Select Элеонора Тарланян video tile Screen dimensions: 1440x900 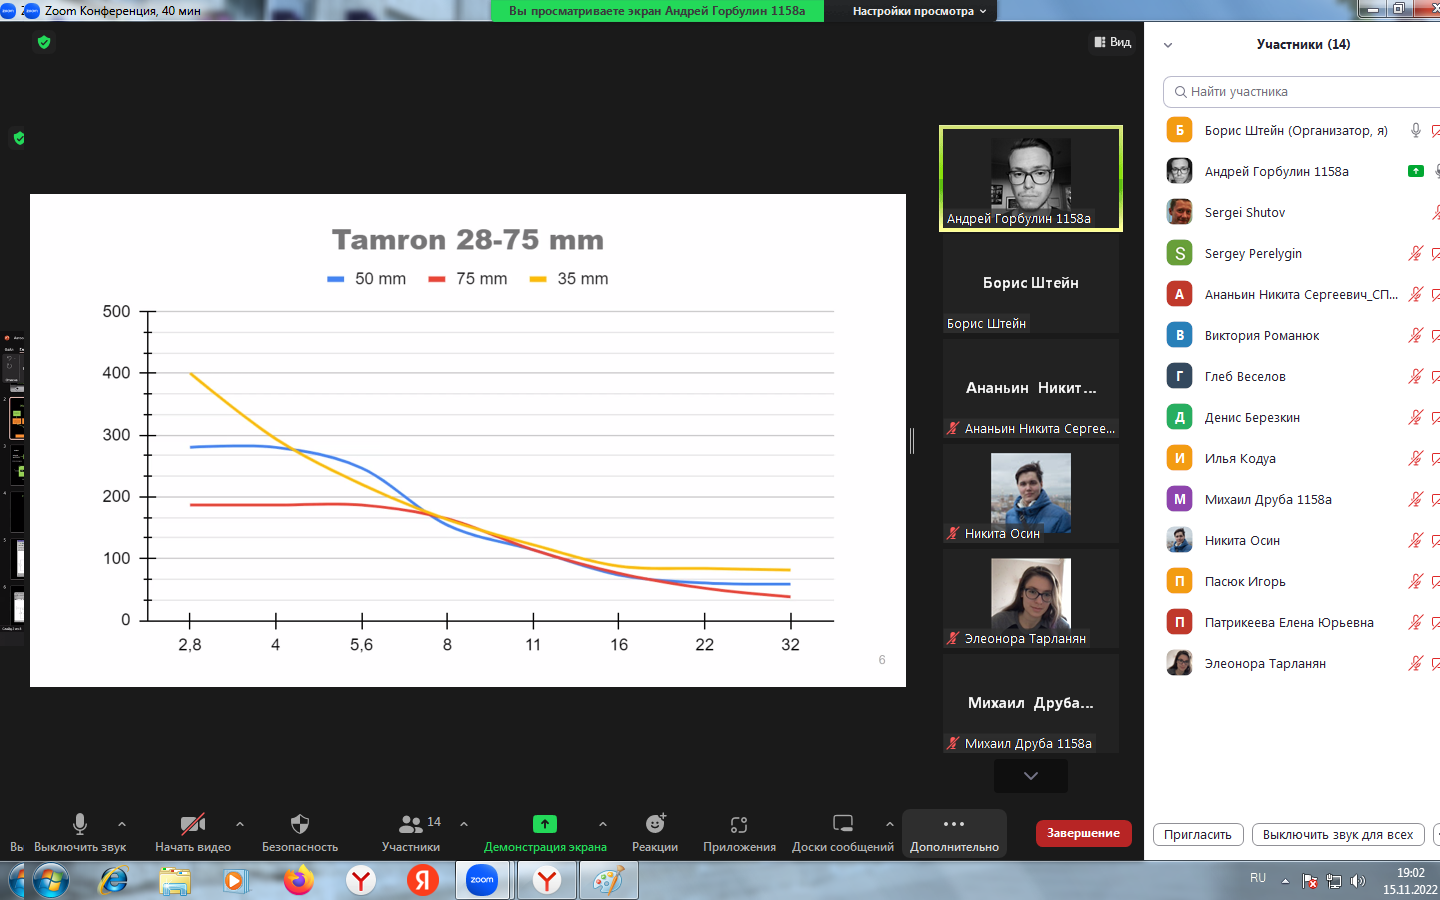[x=1031, y=598]
